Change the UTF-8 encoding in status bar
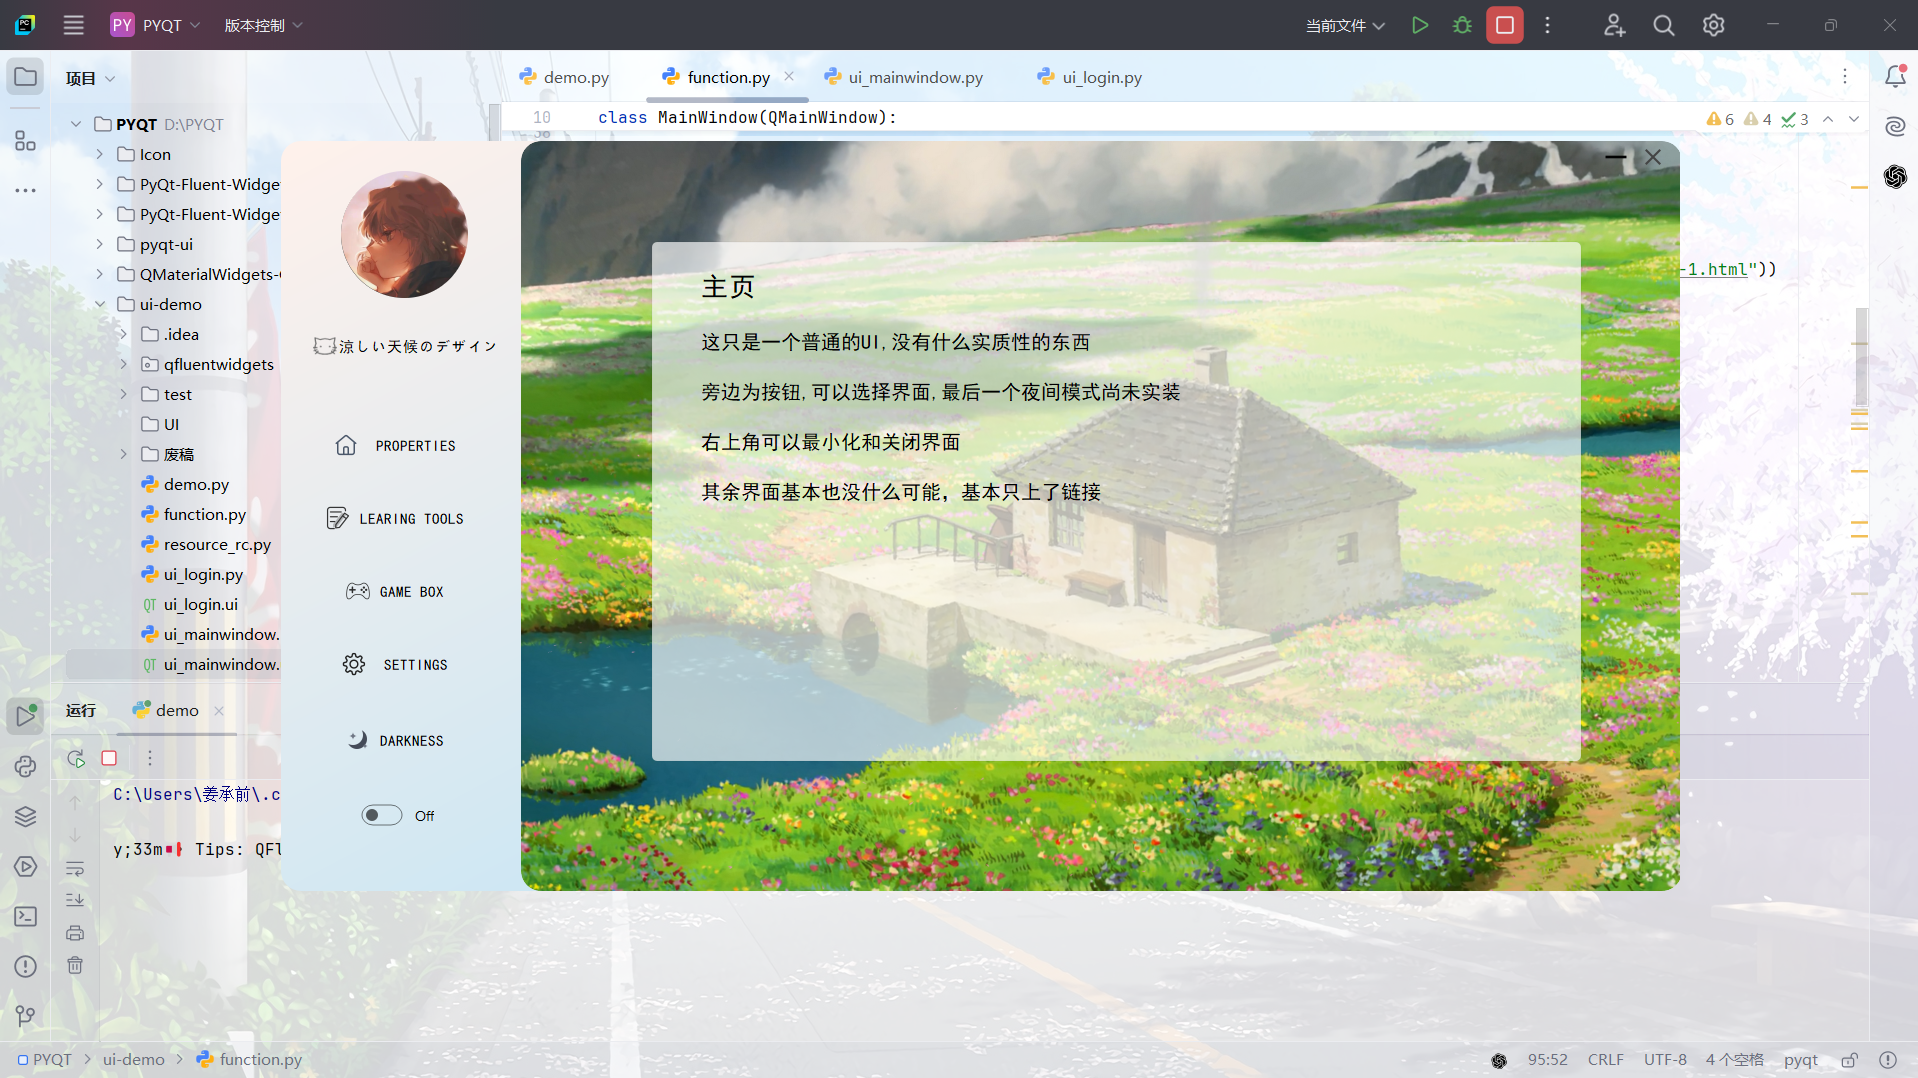The image size is (1918, 1078). (x=1665, y=1060)
